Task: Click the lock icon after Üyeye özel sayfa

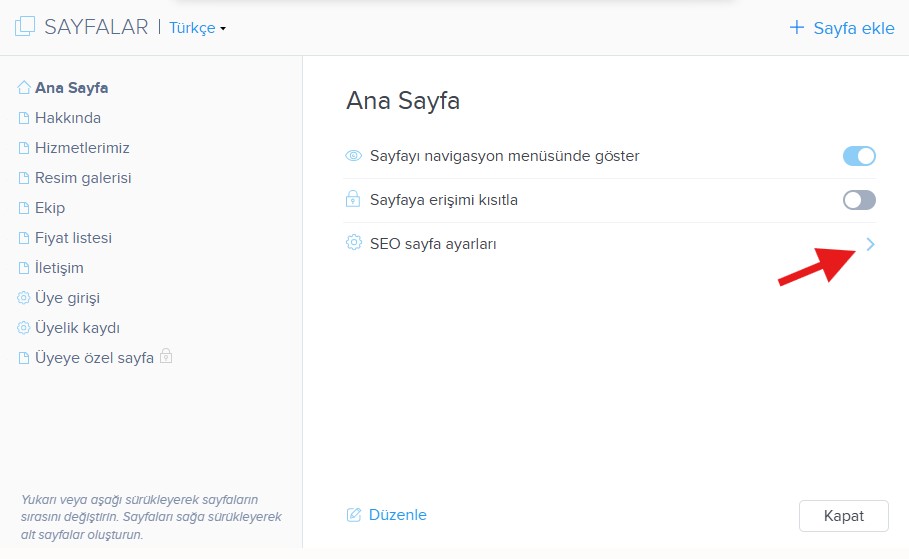Action: pyautogui.click(x=166, y=357)
